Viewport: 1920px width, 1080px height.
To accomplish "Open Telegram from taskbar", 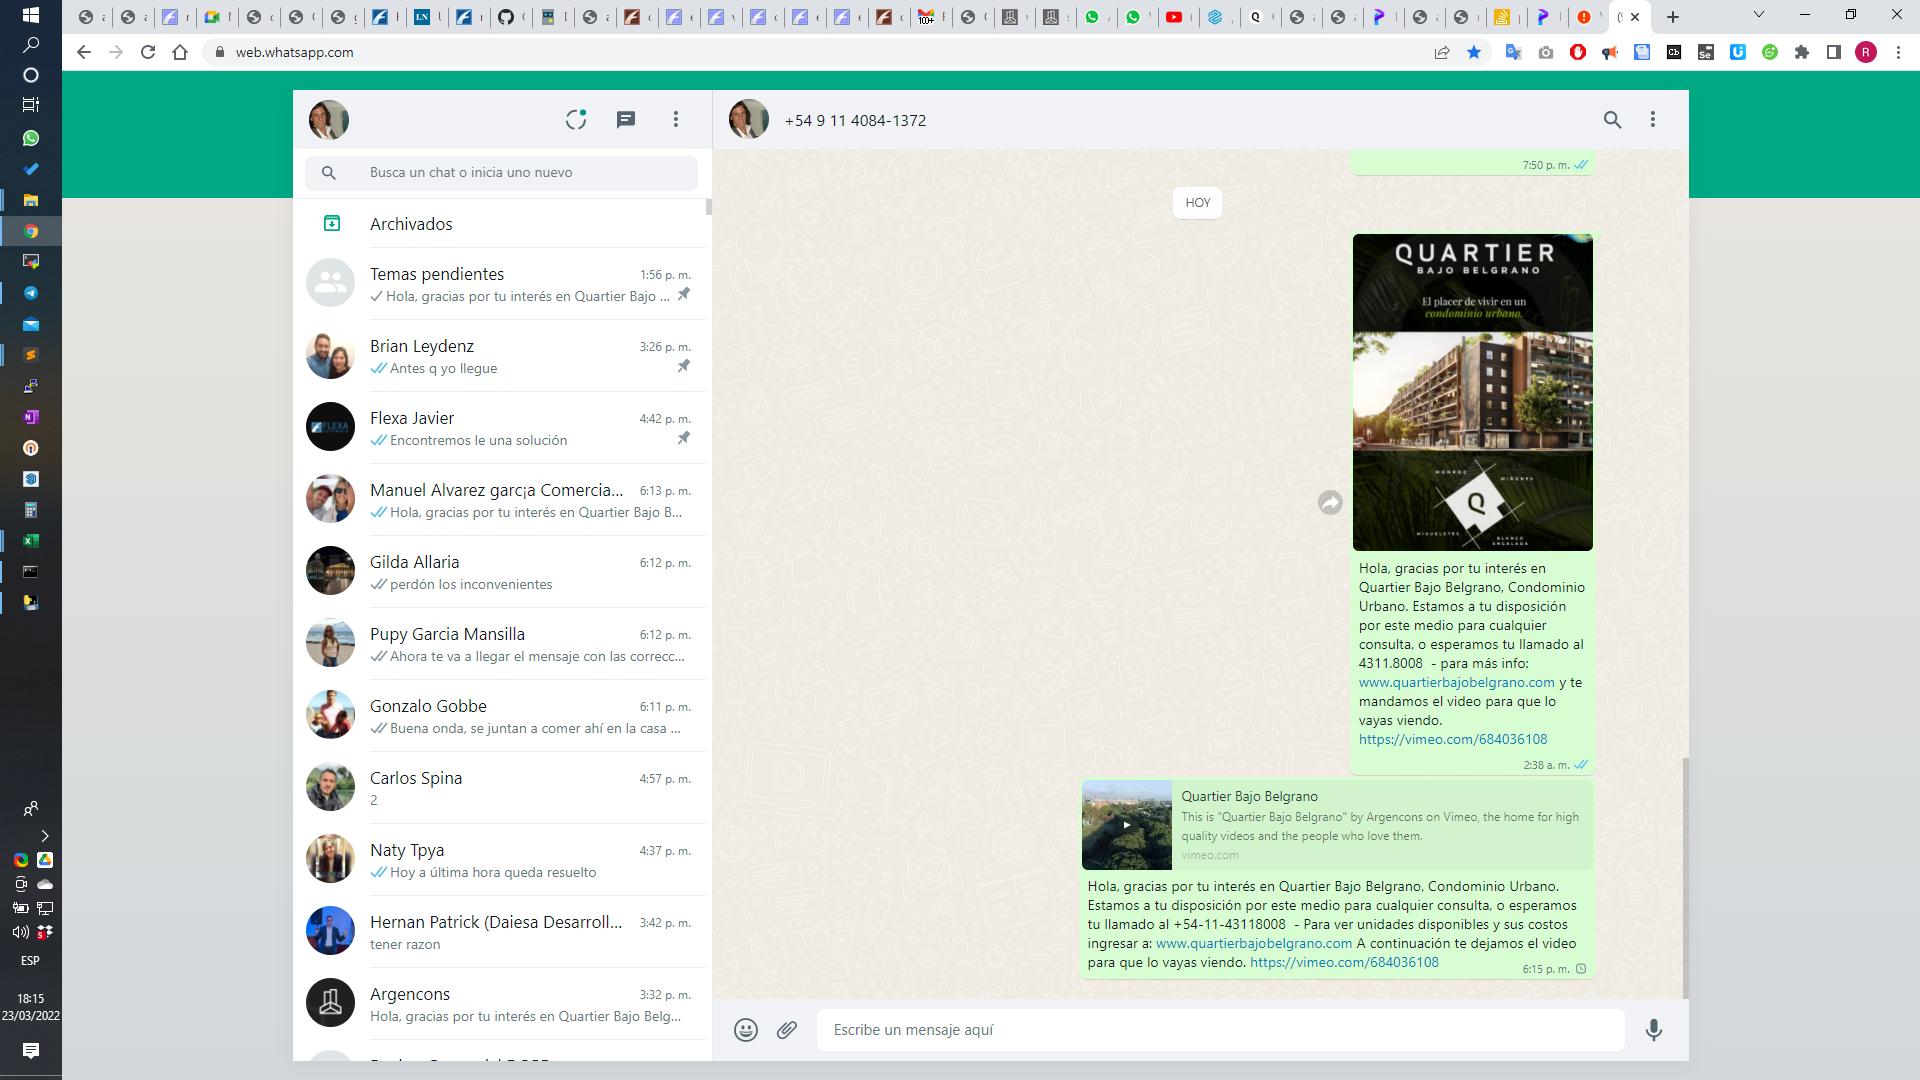I will (31, 293).
